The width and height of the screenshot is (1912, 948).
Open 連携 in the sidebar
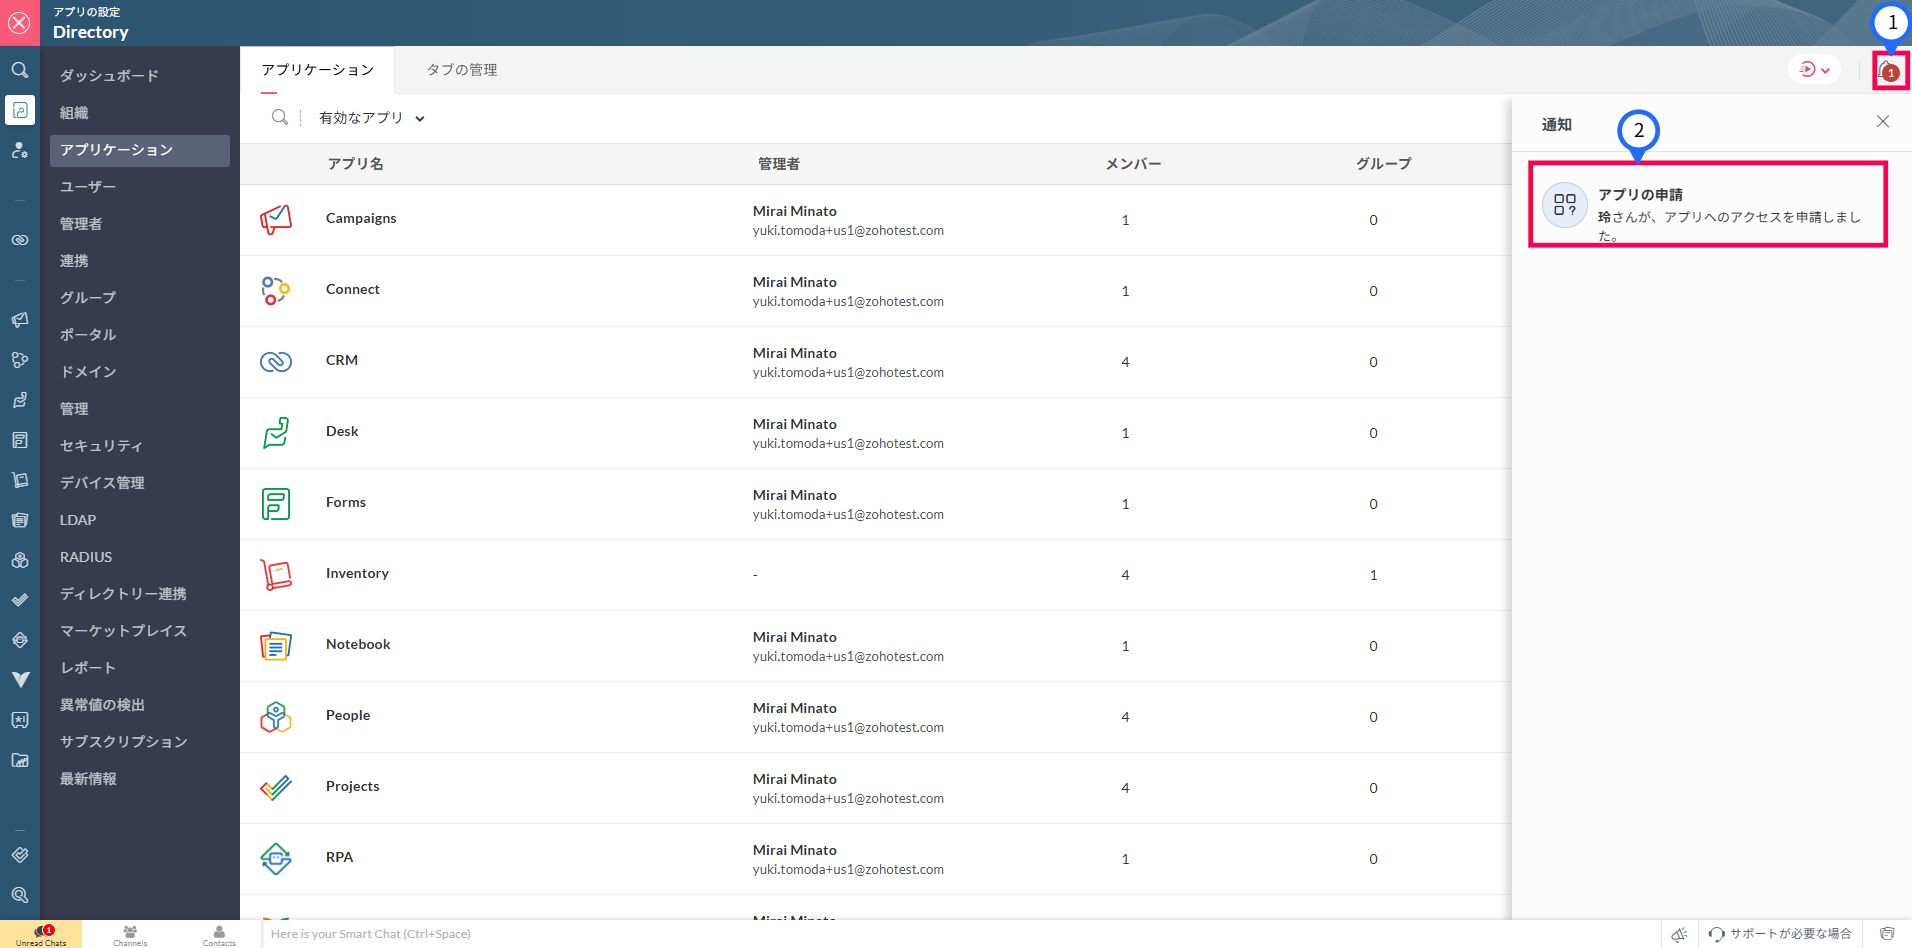[140, 261]
